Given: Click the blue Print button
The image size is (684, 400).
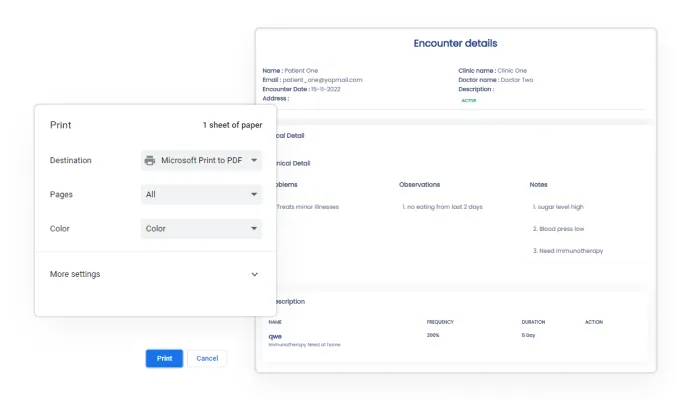Looking at the screenshot, I should tap(164, 358).
